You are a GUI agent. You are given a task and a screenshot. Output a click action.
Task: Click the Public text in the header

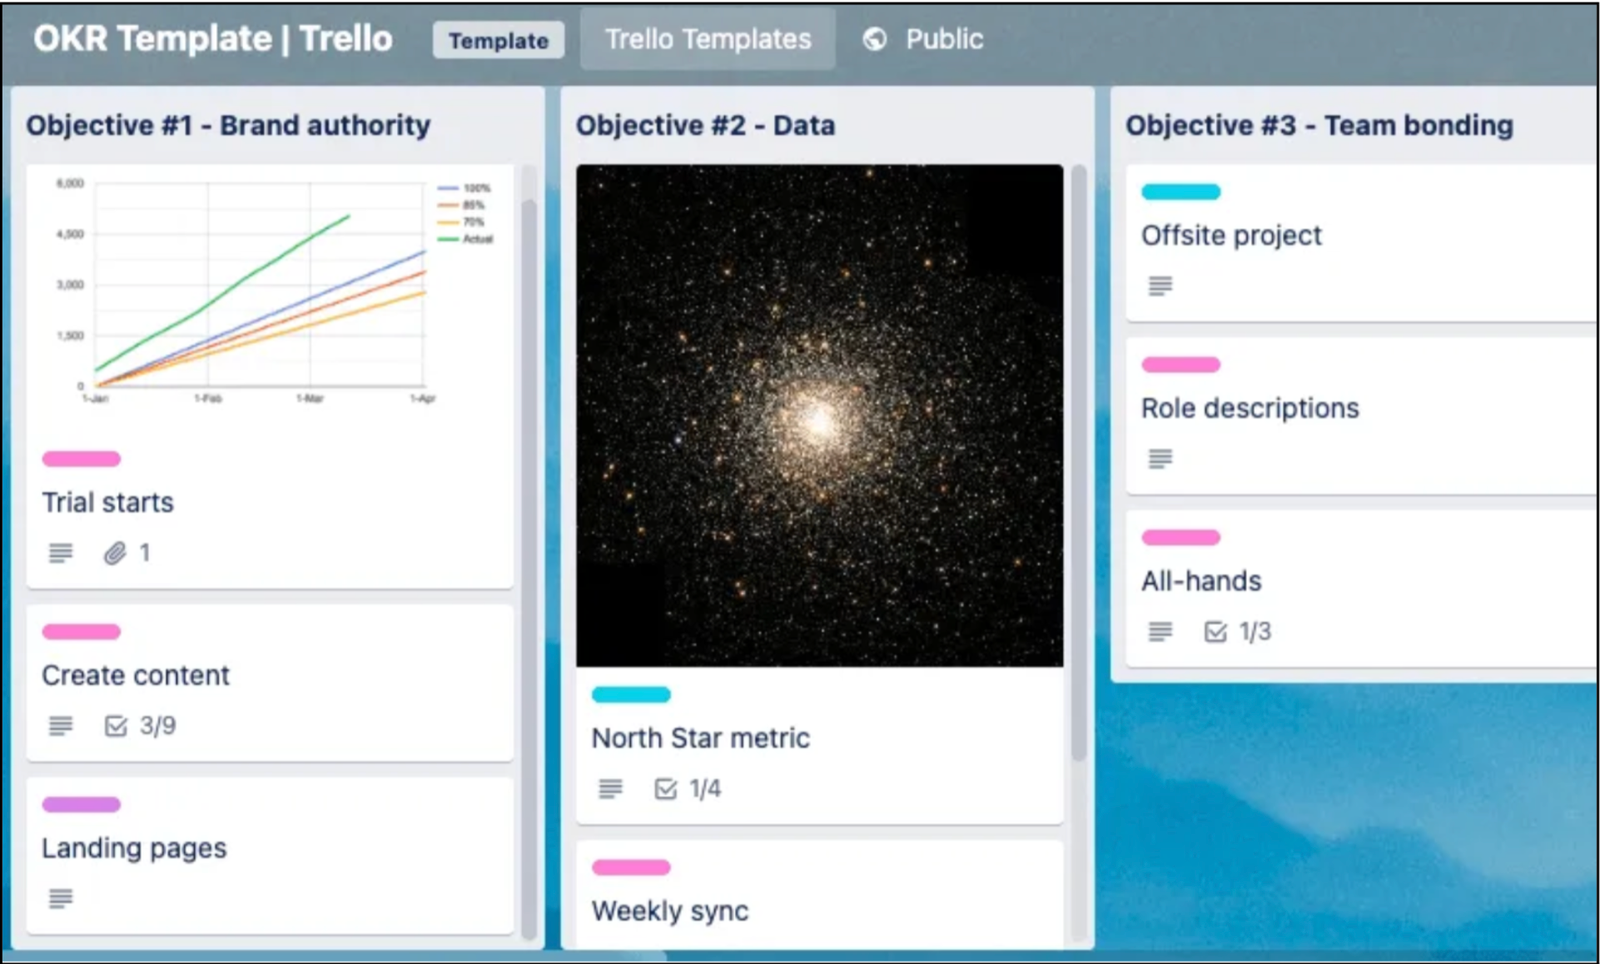(x=942, y=40)
